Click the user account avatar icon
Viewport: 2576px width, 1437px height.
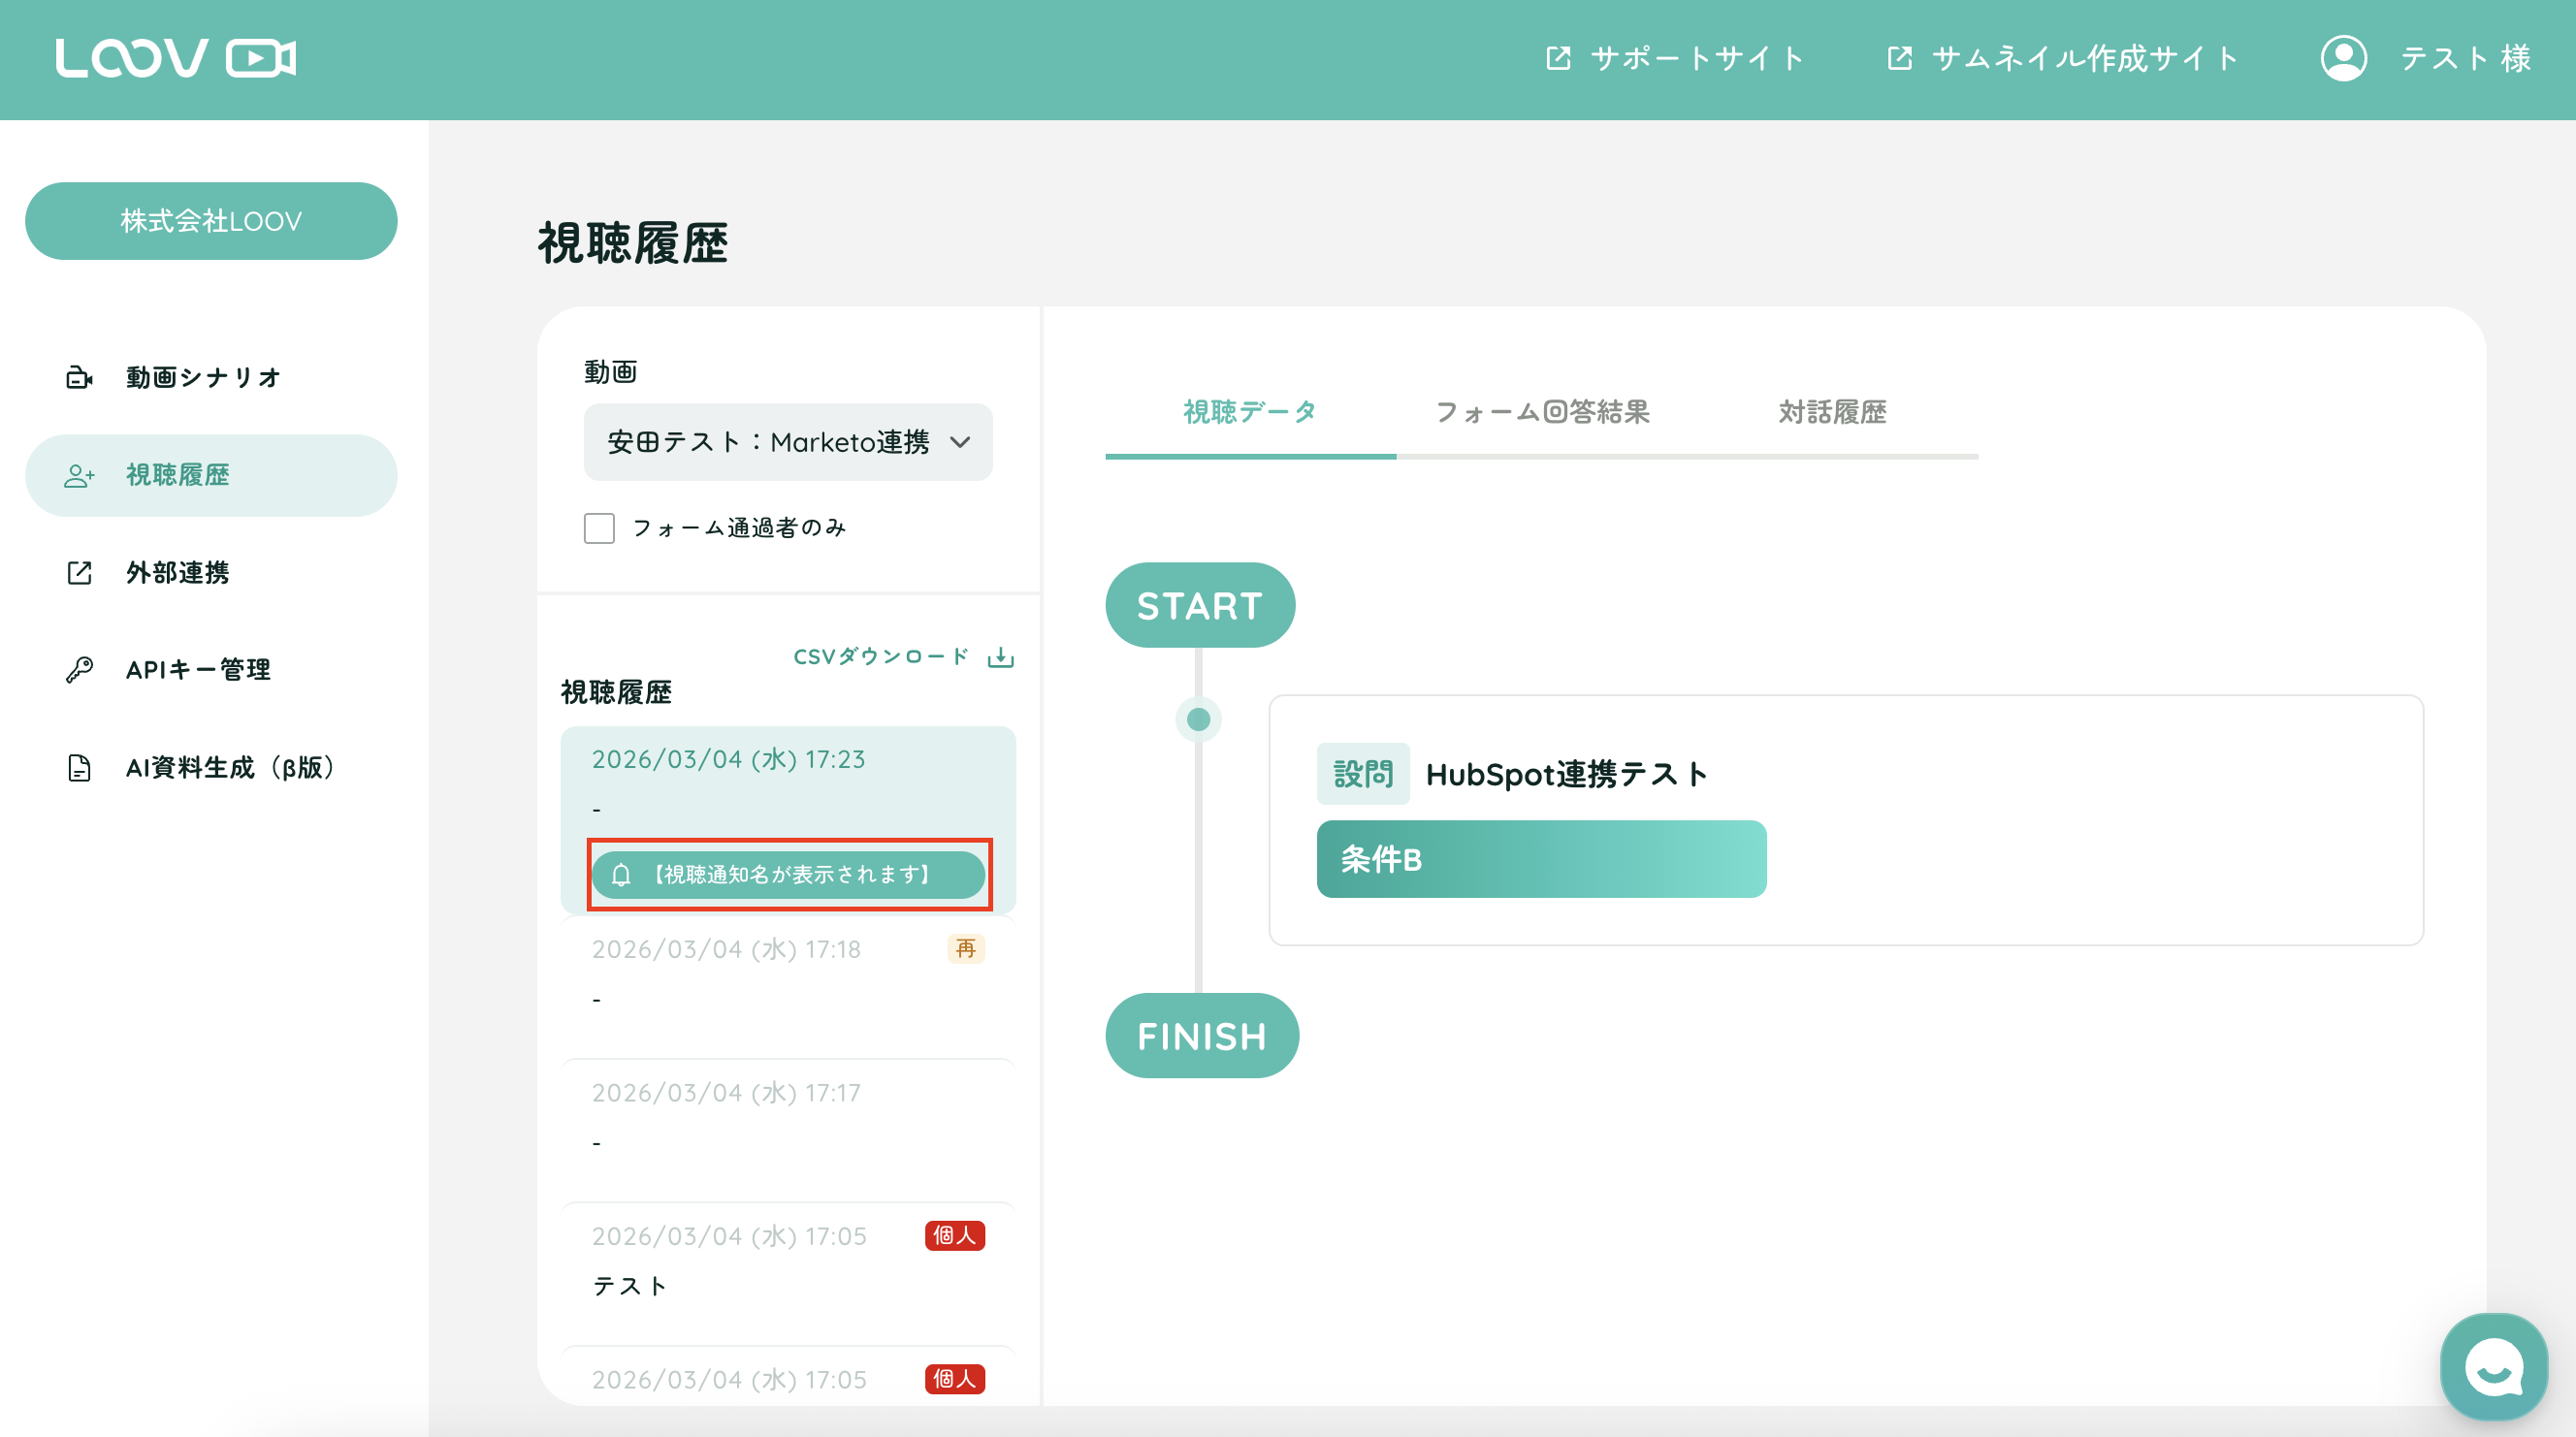pos(2343,58)
